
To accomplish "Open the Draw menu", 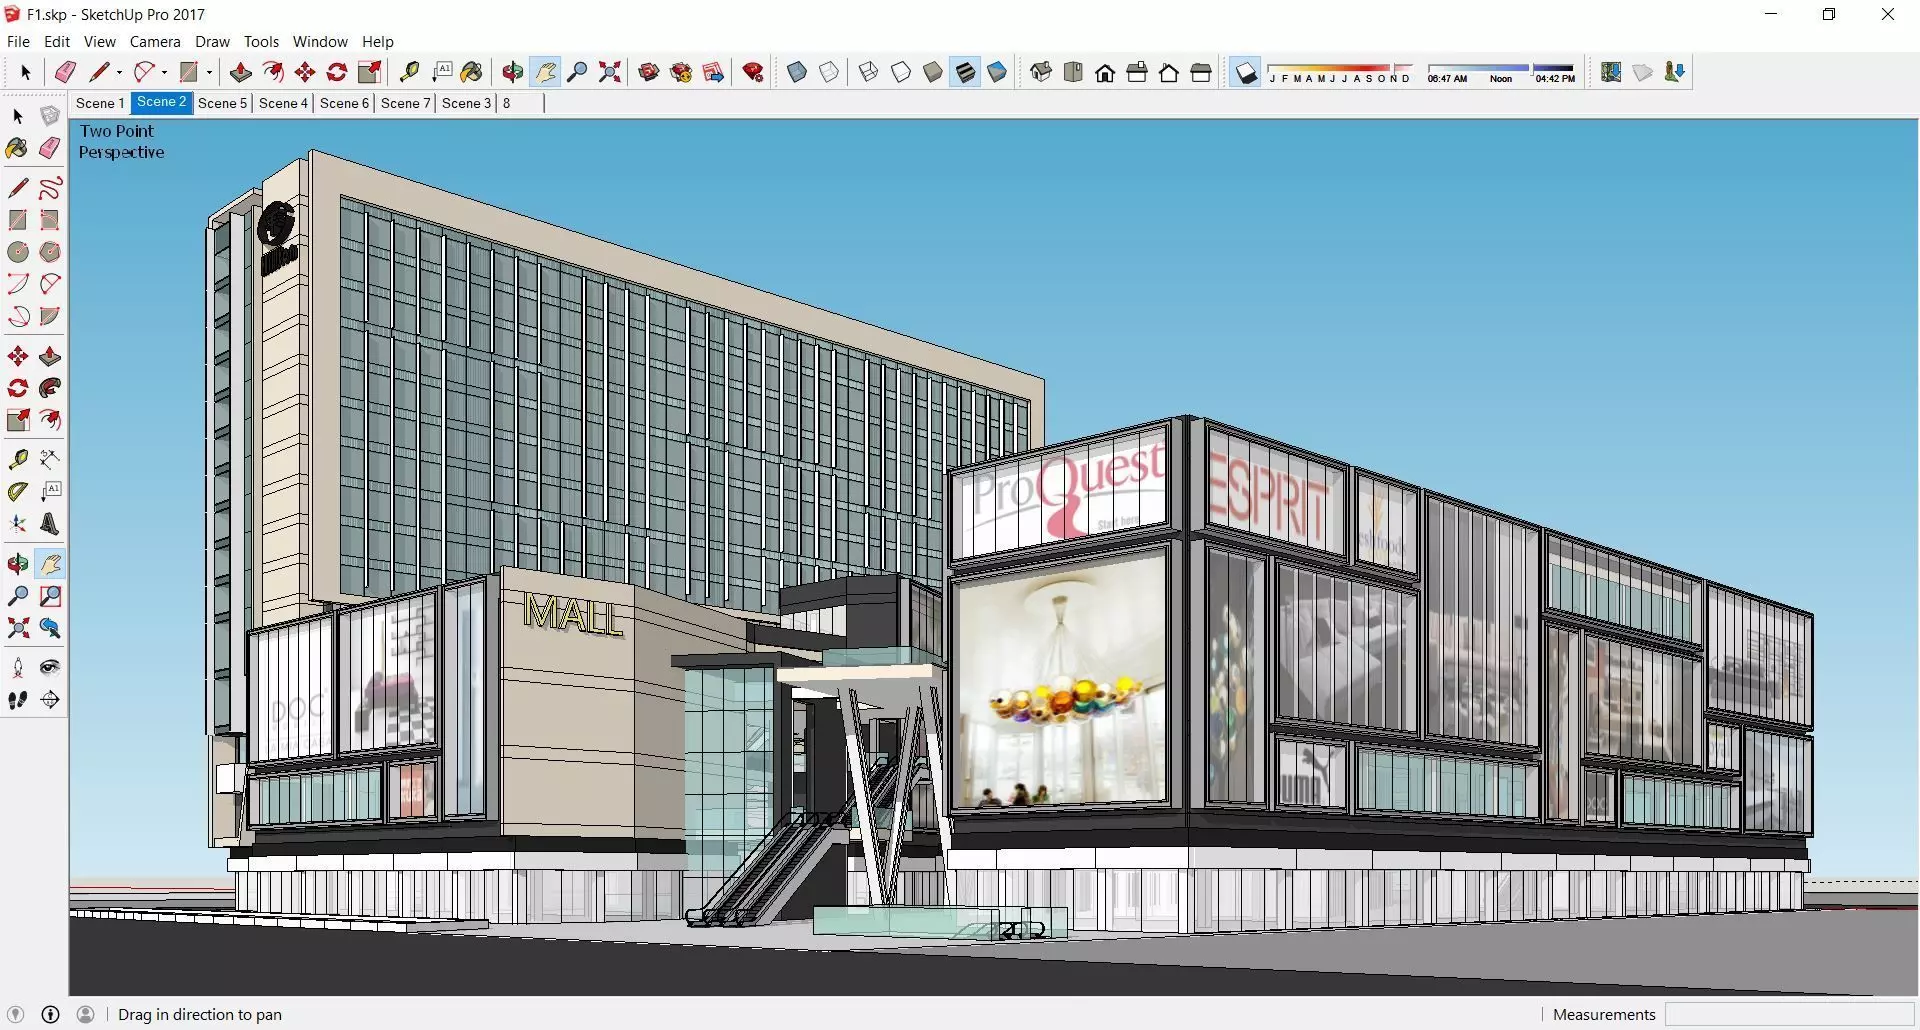I will (212, 42).
